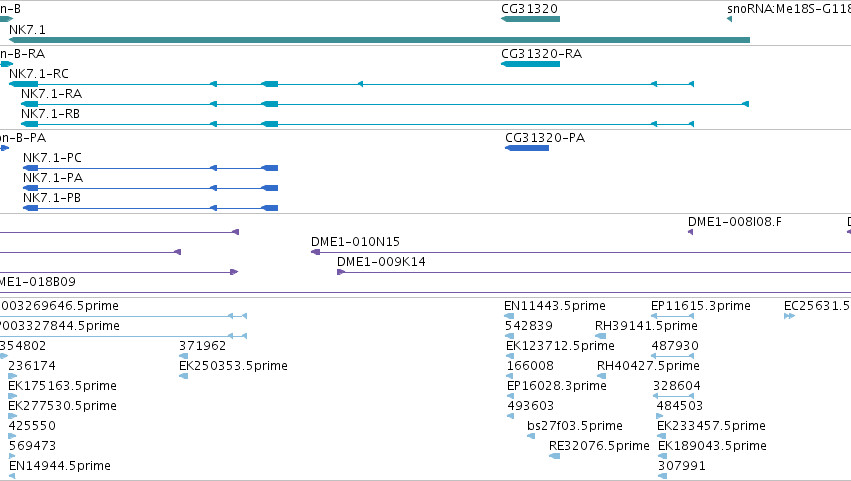Click the 569473 EST label
This screenshot has width=851, height=481.
(x=33, y=447)
